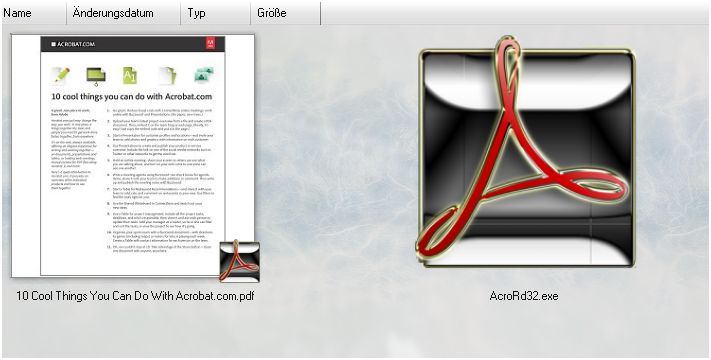Click the red Adobe logo in preview header

(x=210, y=43)
